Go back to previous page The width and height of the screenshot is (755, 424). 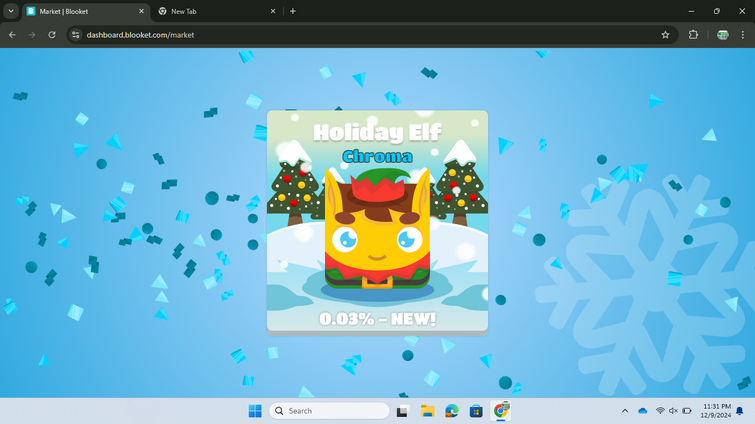click(13, 35)
